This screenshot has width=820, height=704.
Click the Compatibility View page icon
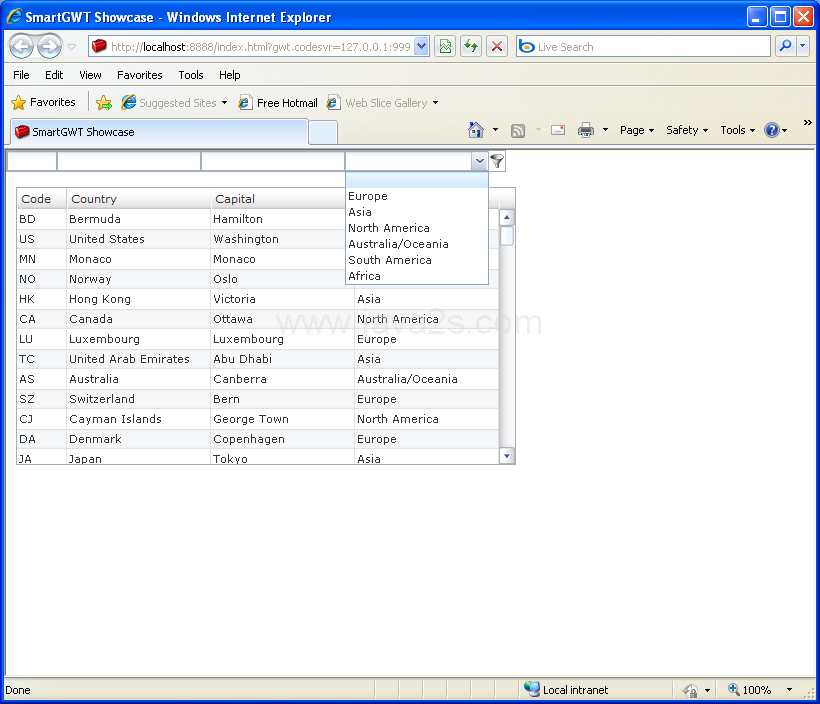coord(445,47)
